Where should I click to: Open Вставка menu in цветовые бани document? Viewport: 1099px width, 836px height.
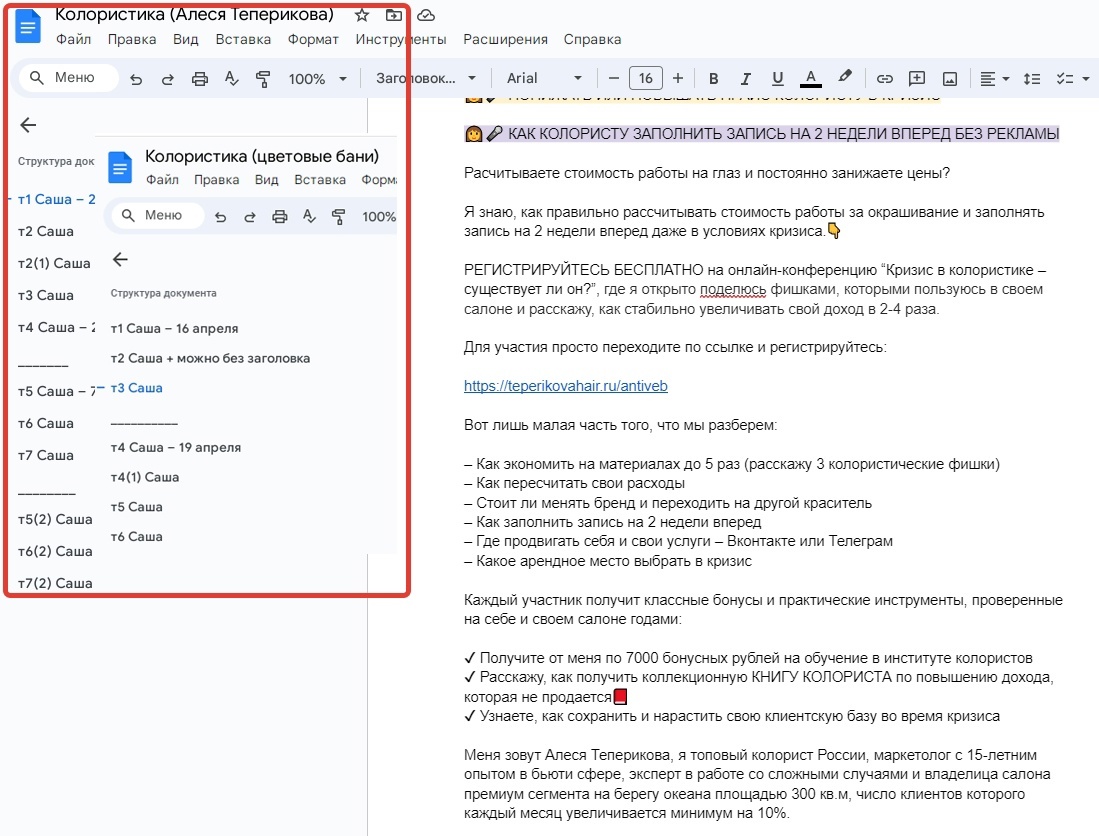tap(320, 180)
